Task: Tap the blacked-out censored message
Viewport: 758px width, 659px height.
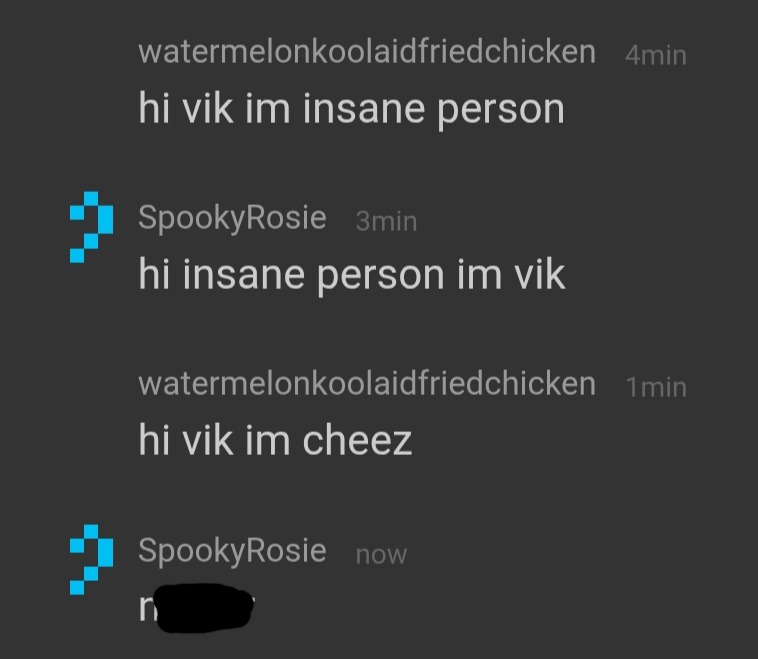Action: 204,608
